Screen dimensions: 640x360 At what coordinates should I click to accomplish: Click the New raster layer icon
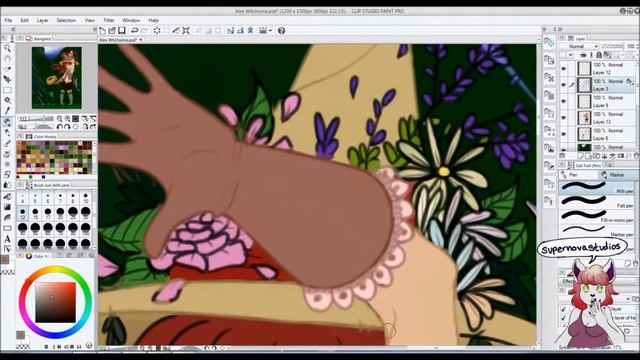580,156
